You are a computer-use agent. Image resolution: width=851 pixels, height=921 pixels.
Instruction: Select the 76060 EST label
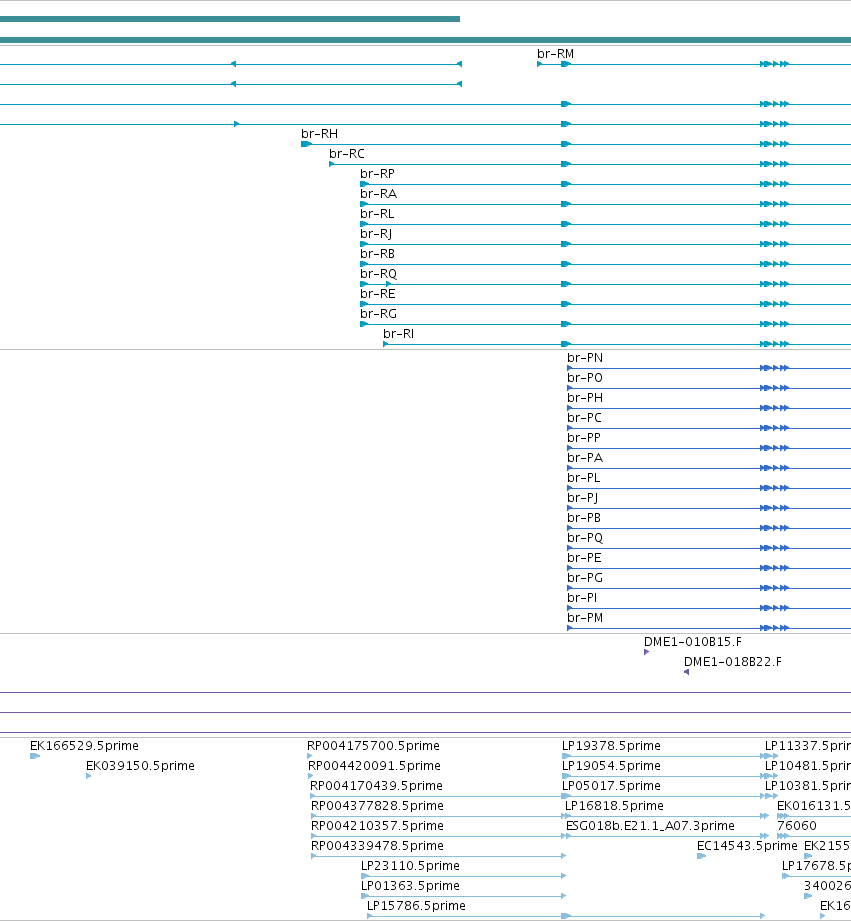(x=797, y=826)
